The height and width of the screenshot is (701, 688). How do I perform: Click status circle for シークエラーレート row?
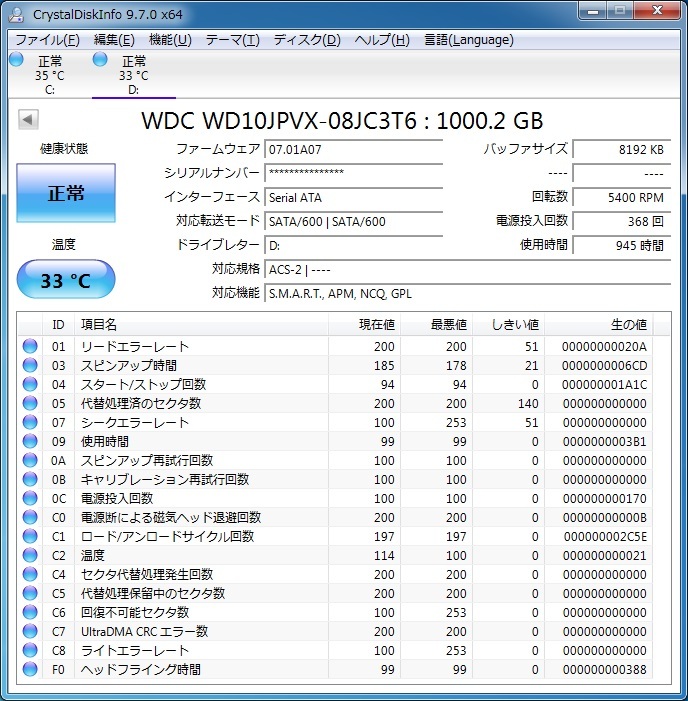pyautogui.click(x=30, y=422)
